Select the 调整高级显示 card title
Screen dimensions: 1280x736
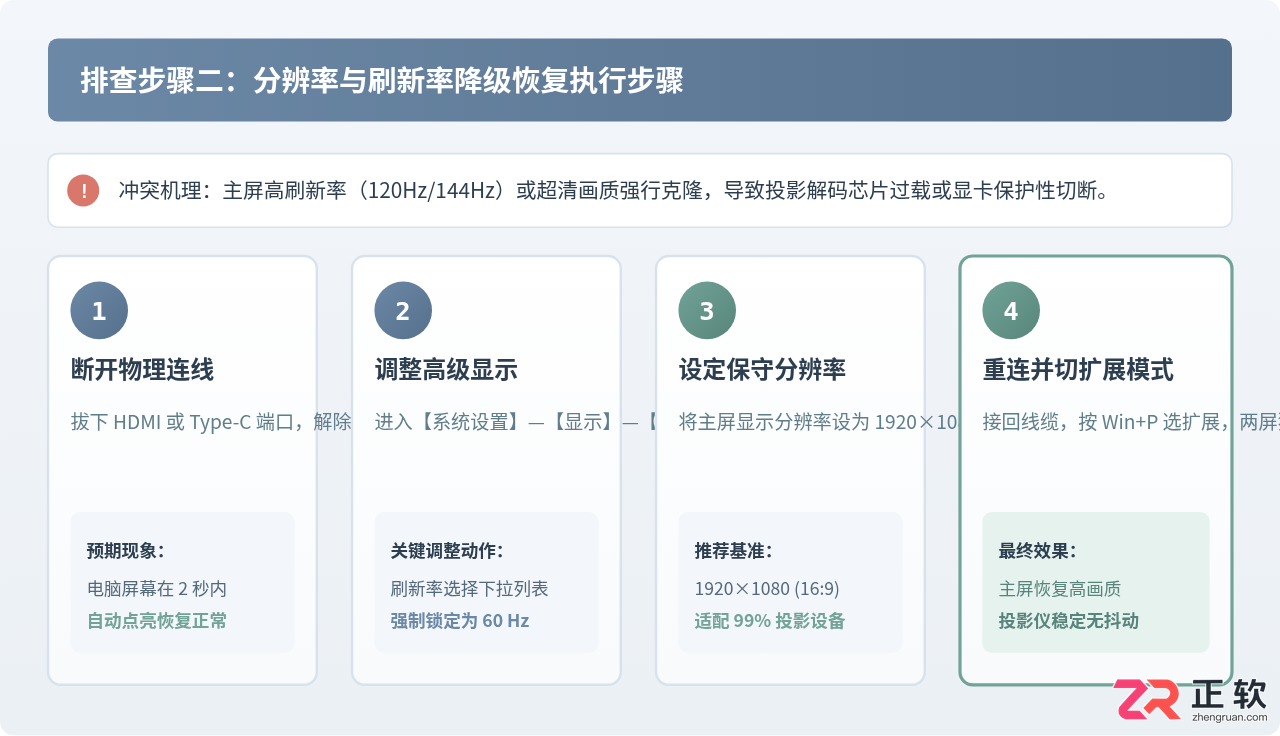446,370
